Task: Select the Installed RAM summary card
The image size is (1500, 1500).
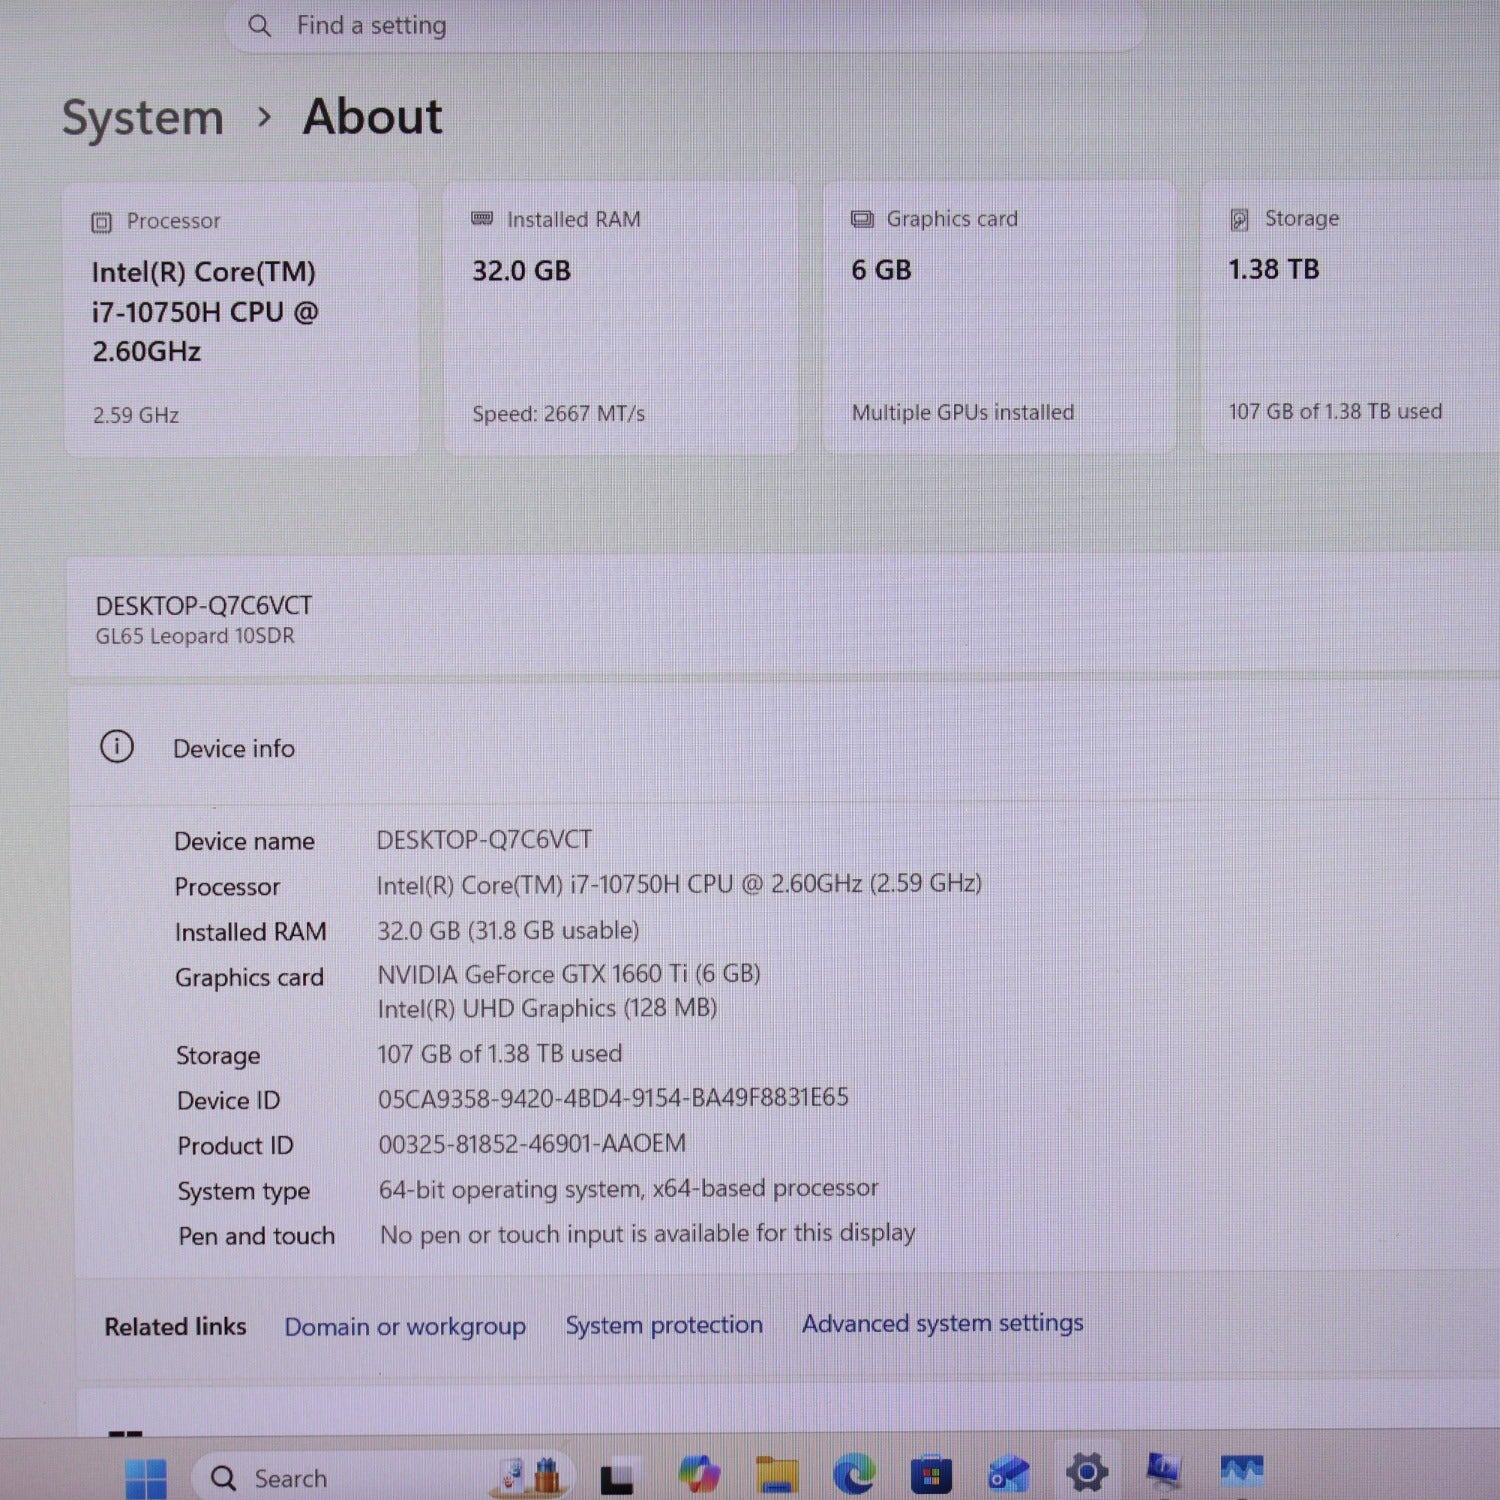Action: click(620, 318)
